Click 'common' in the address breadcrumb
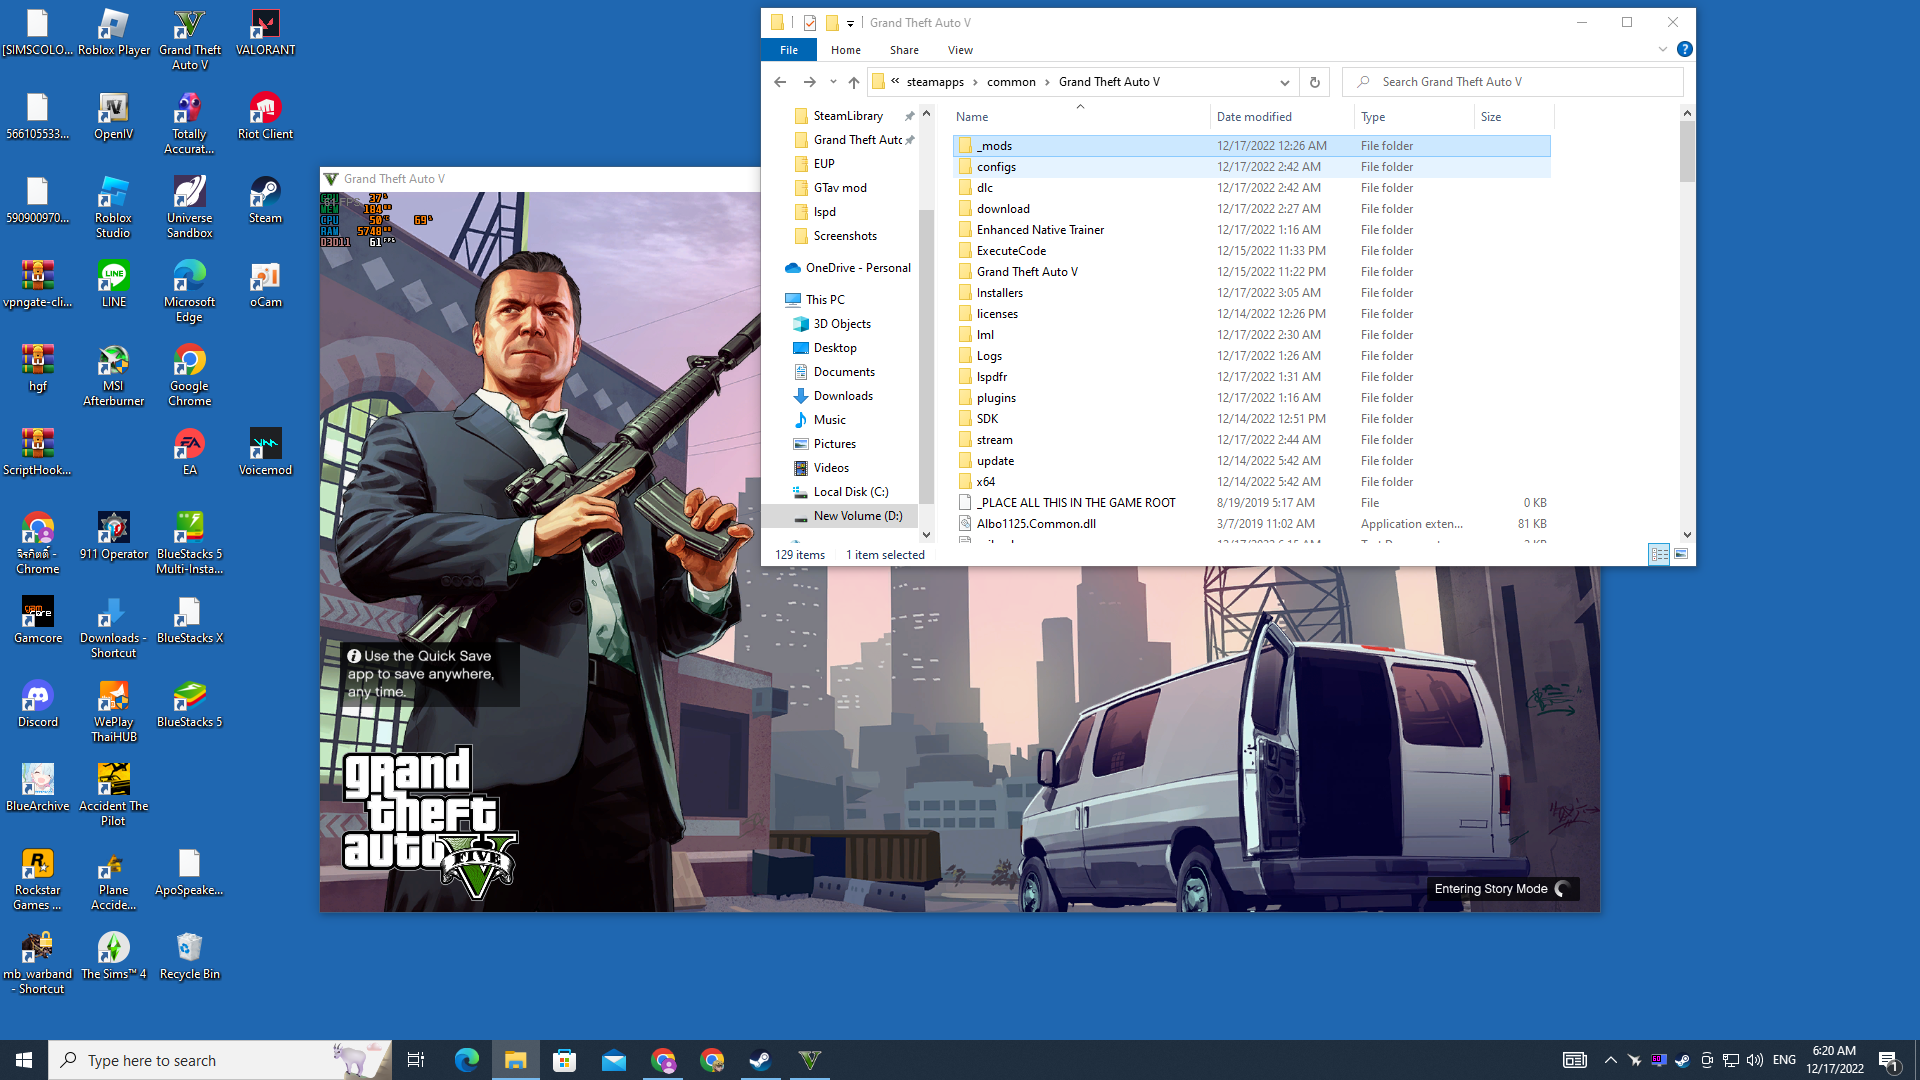This screenshot has height=1080, width=1920. coord(1011,82)
